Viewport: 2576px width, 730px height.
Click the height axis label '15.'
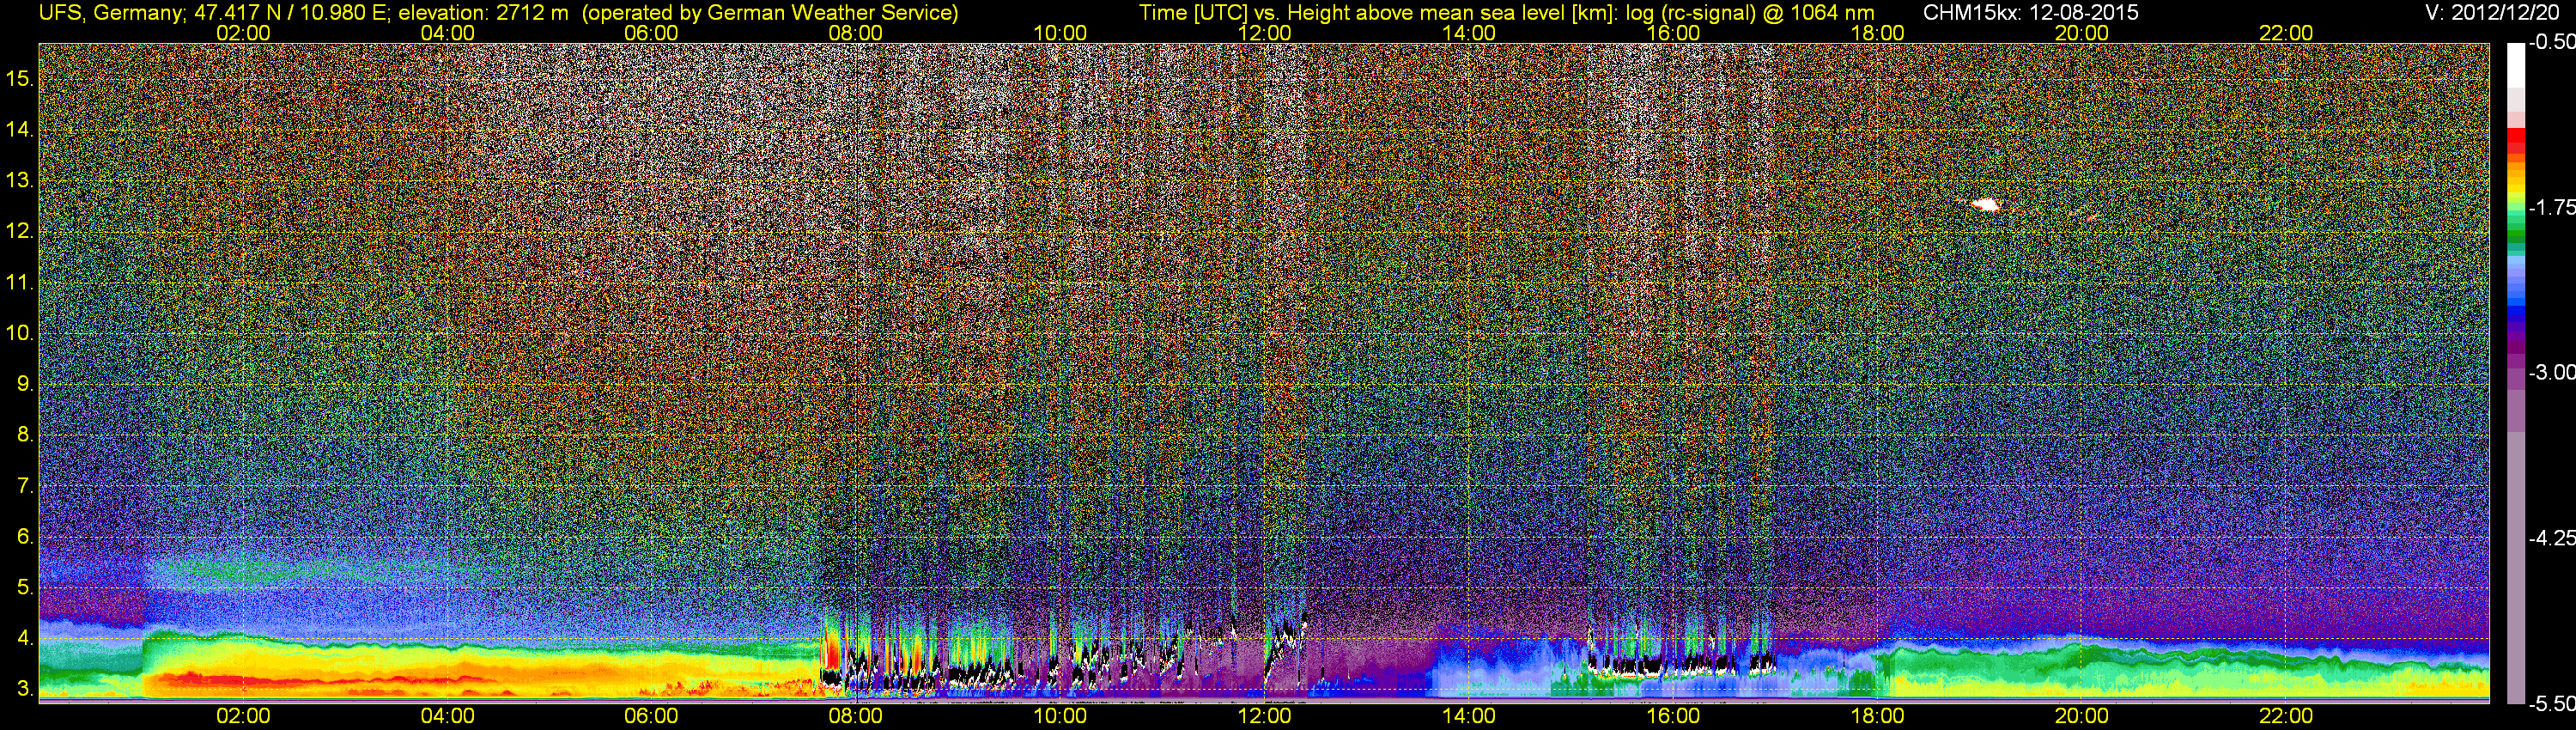19,78
